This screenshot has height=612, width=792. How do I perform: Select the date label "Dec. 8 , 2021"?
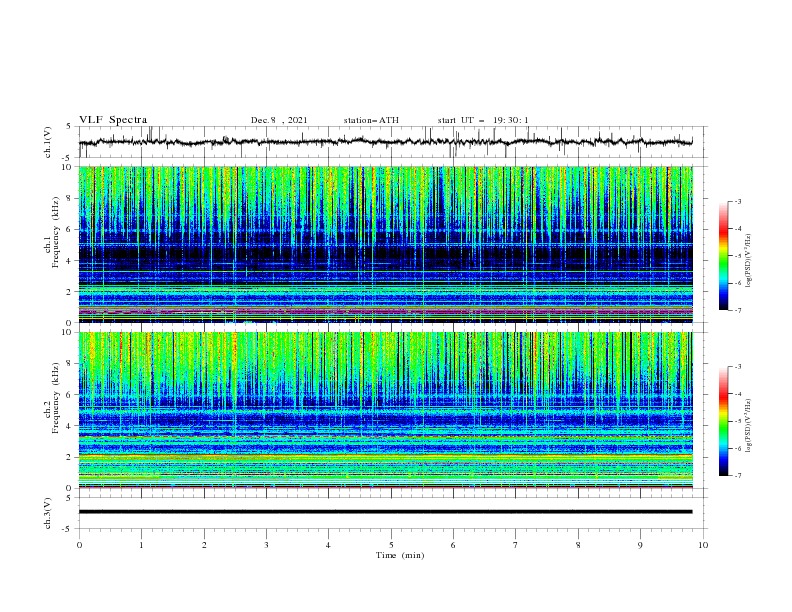(x=279, y=120)
